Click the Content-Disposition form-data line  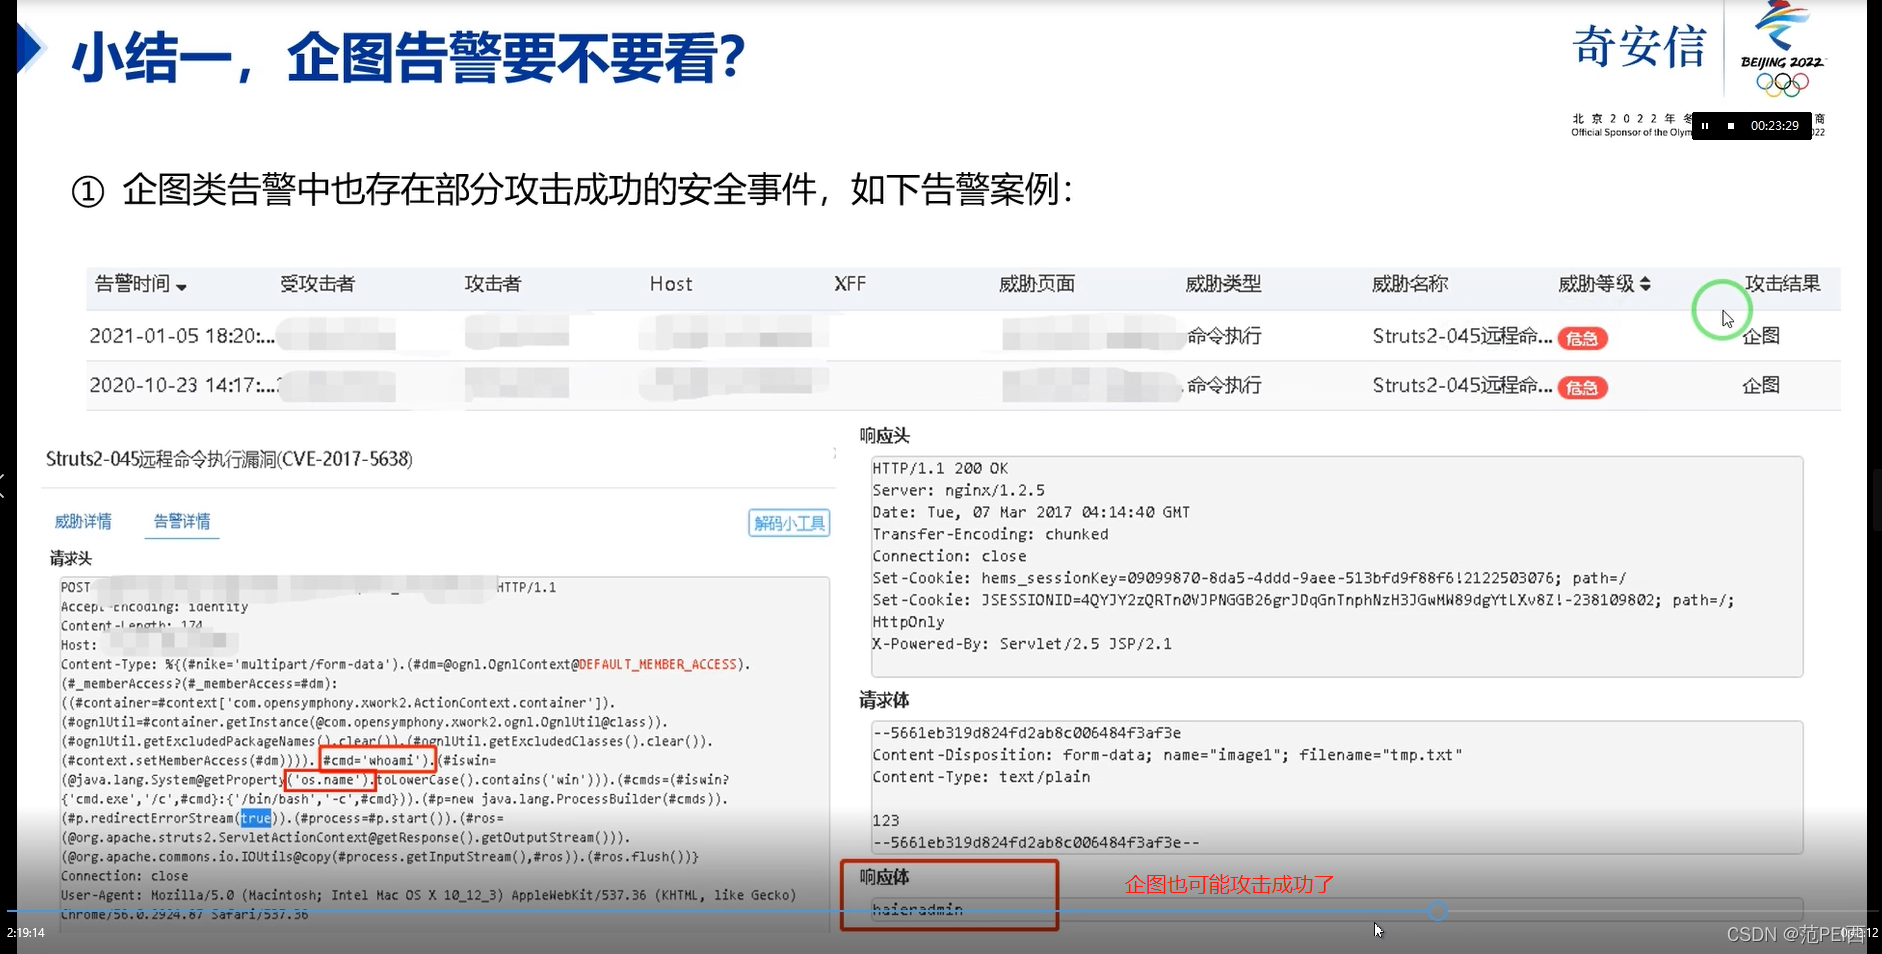click(1167, 755)
